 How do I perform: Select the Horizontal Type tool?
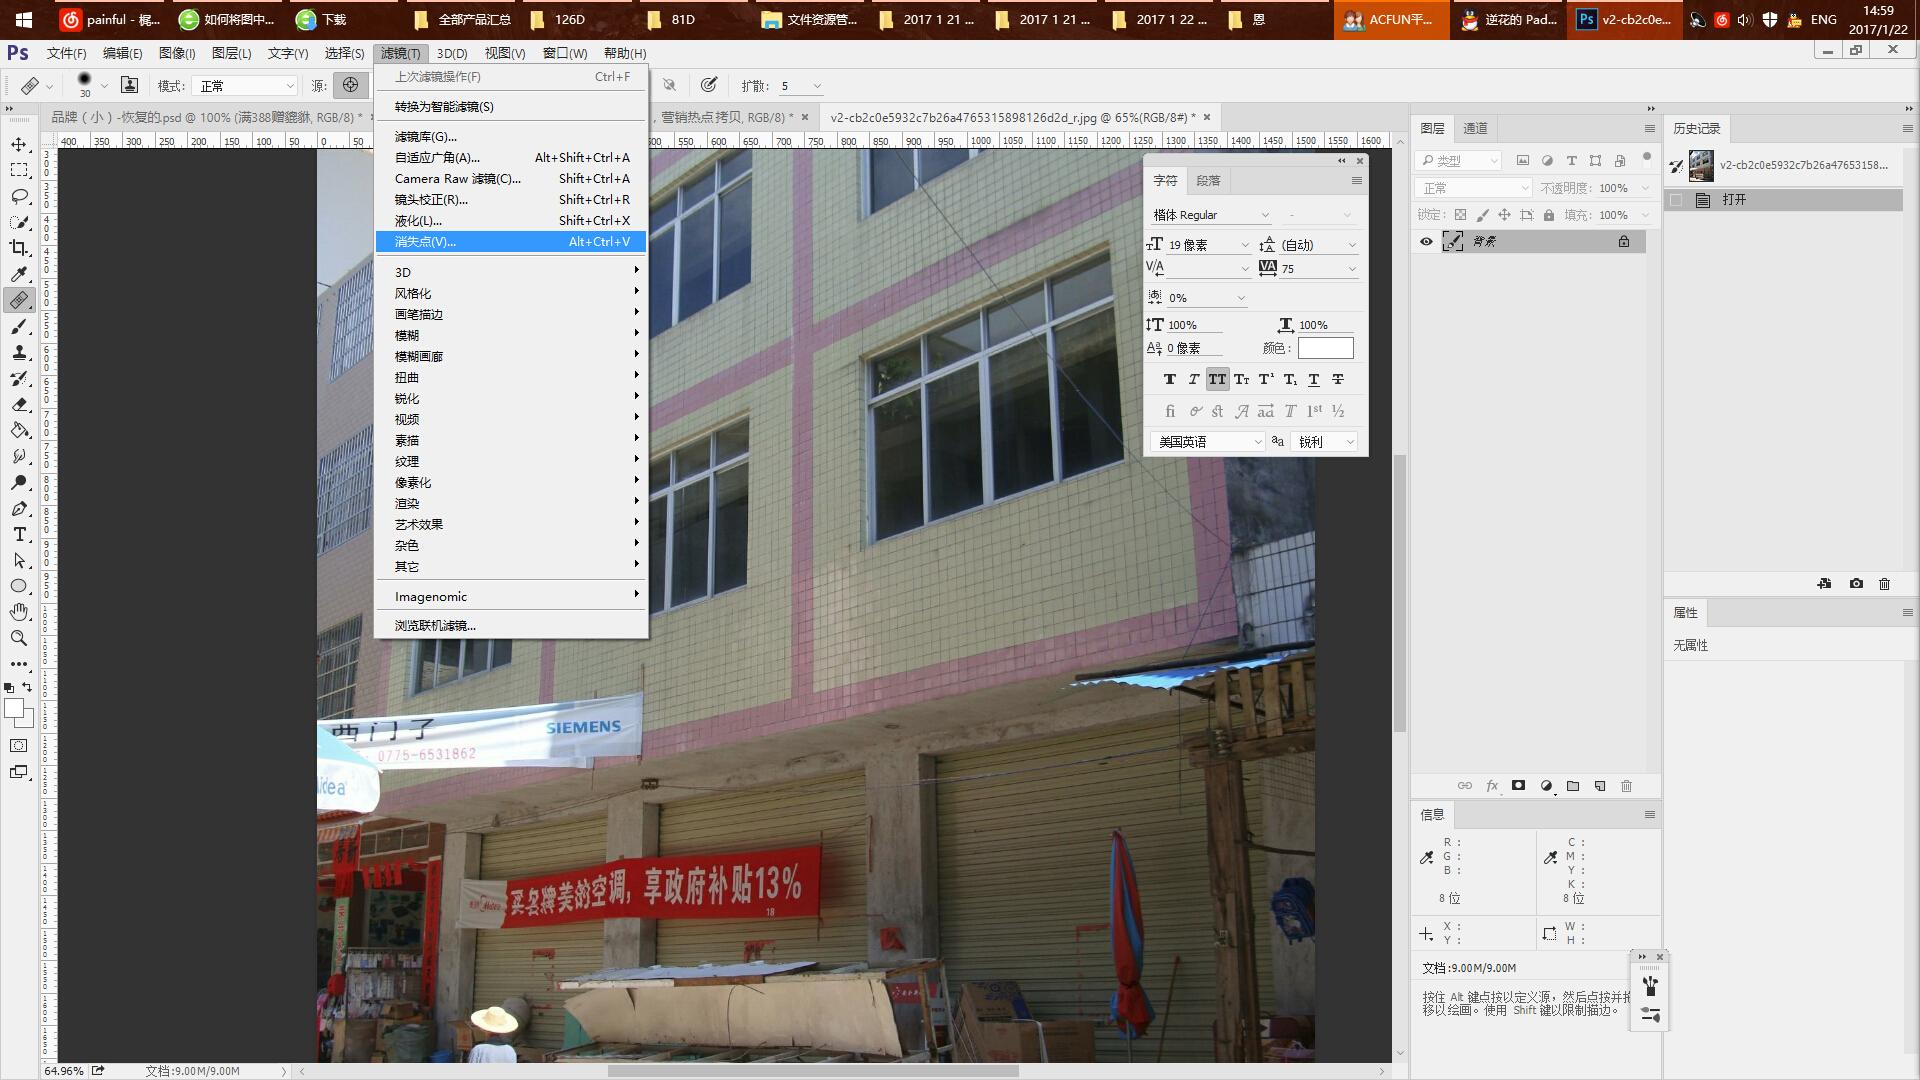click(19, 534)
